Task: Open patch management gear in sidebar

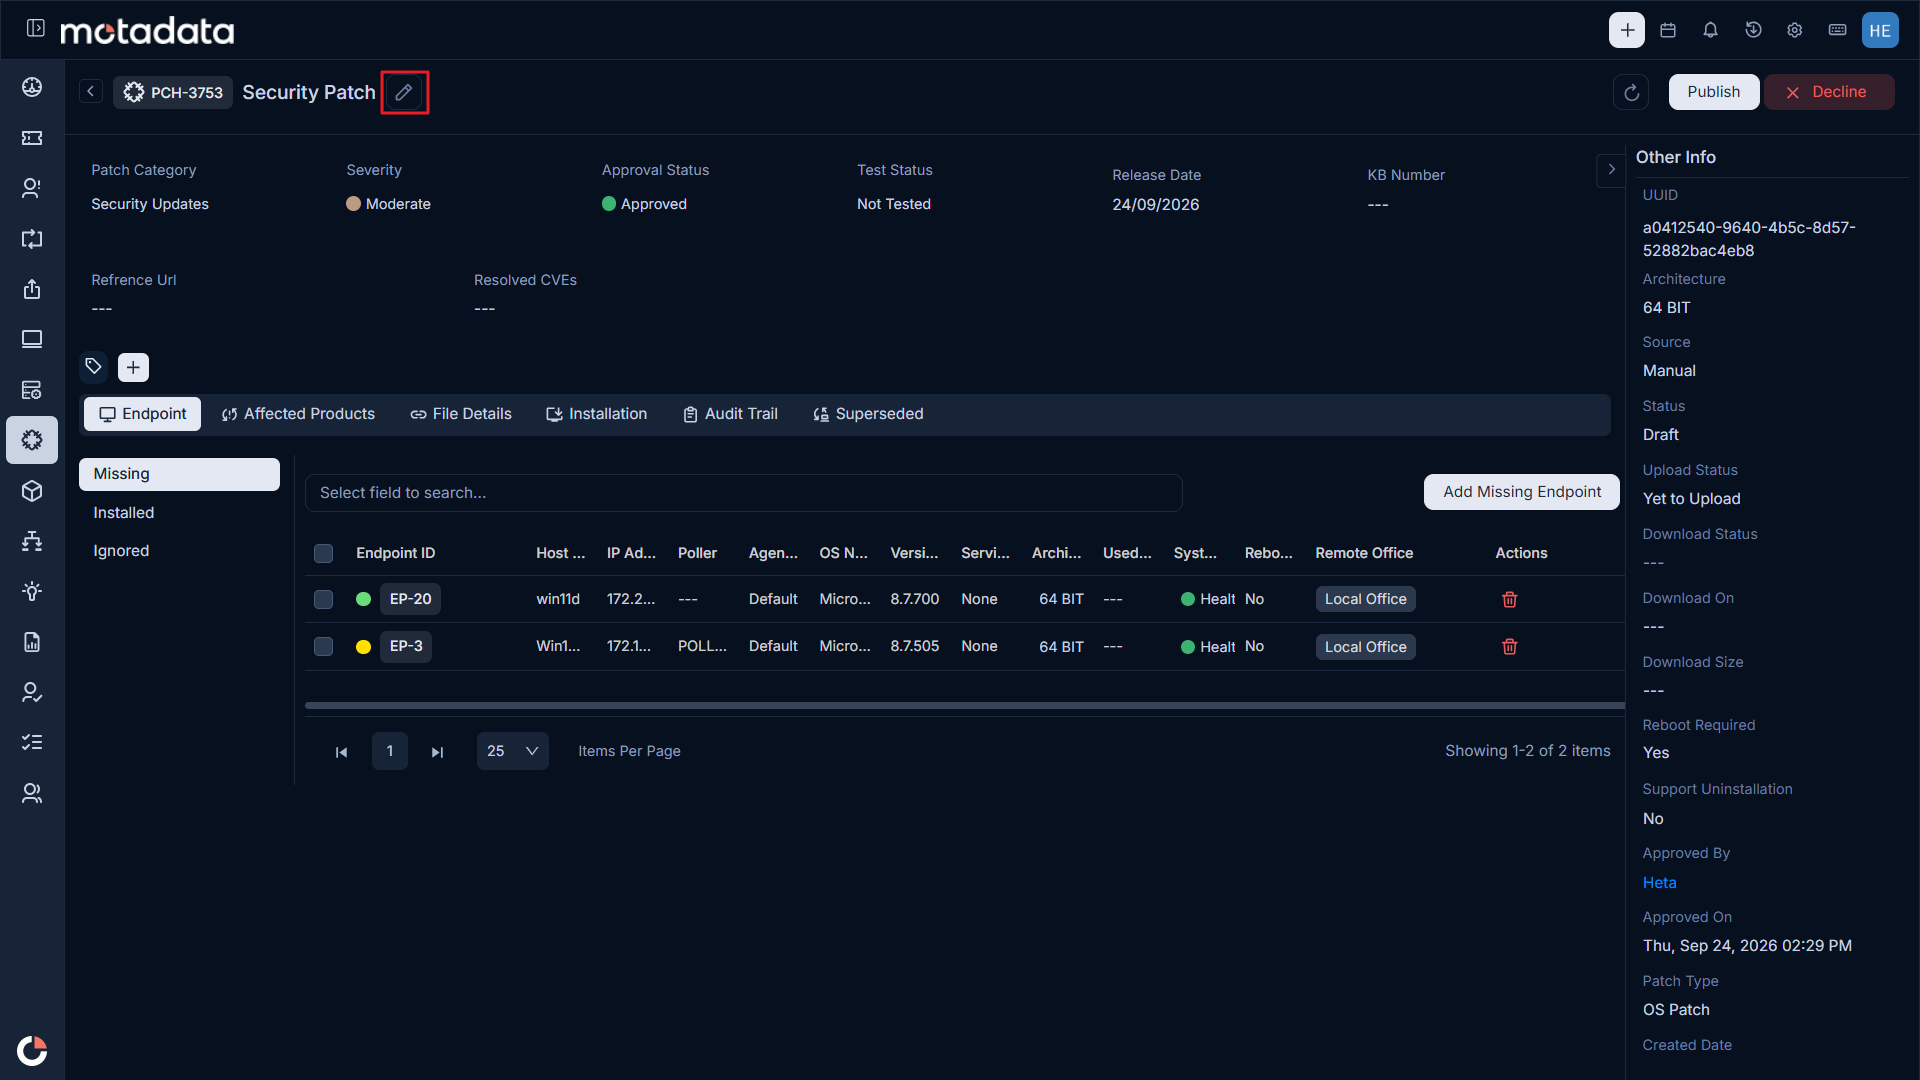Action: pos(32,440)
